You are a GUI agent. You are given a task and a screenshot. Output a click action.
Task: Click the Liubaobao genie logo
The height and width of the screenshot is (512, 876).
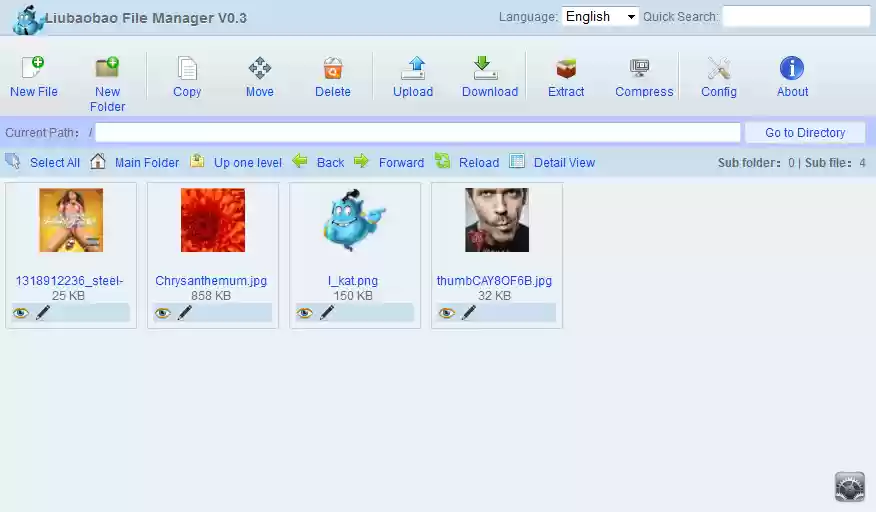28,20
